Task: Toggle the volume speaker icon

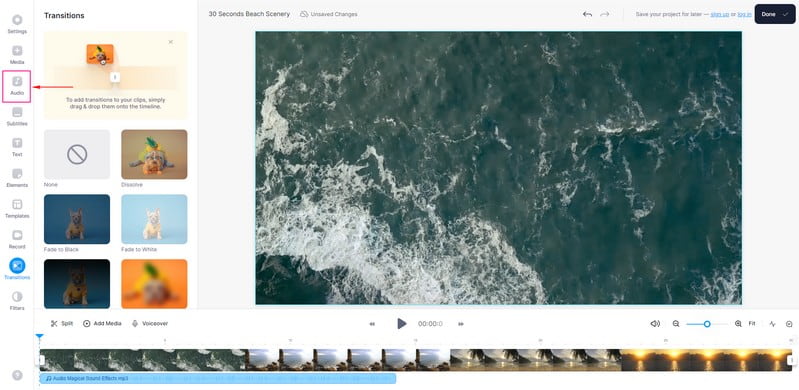Action: [x=655, y=324]
